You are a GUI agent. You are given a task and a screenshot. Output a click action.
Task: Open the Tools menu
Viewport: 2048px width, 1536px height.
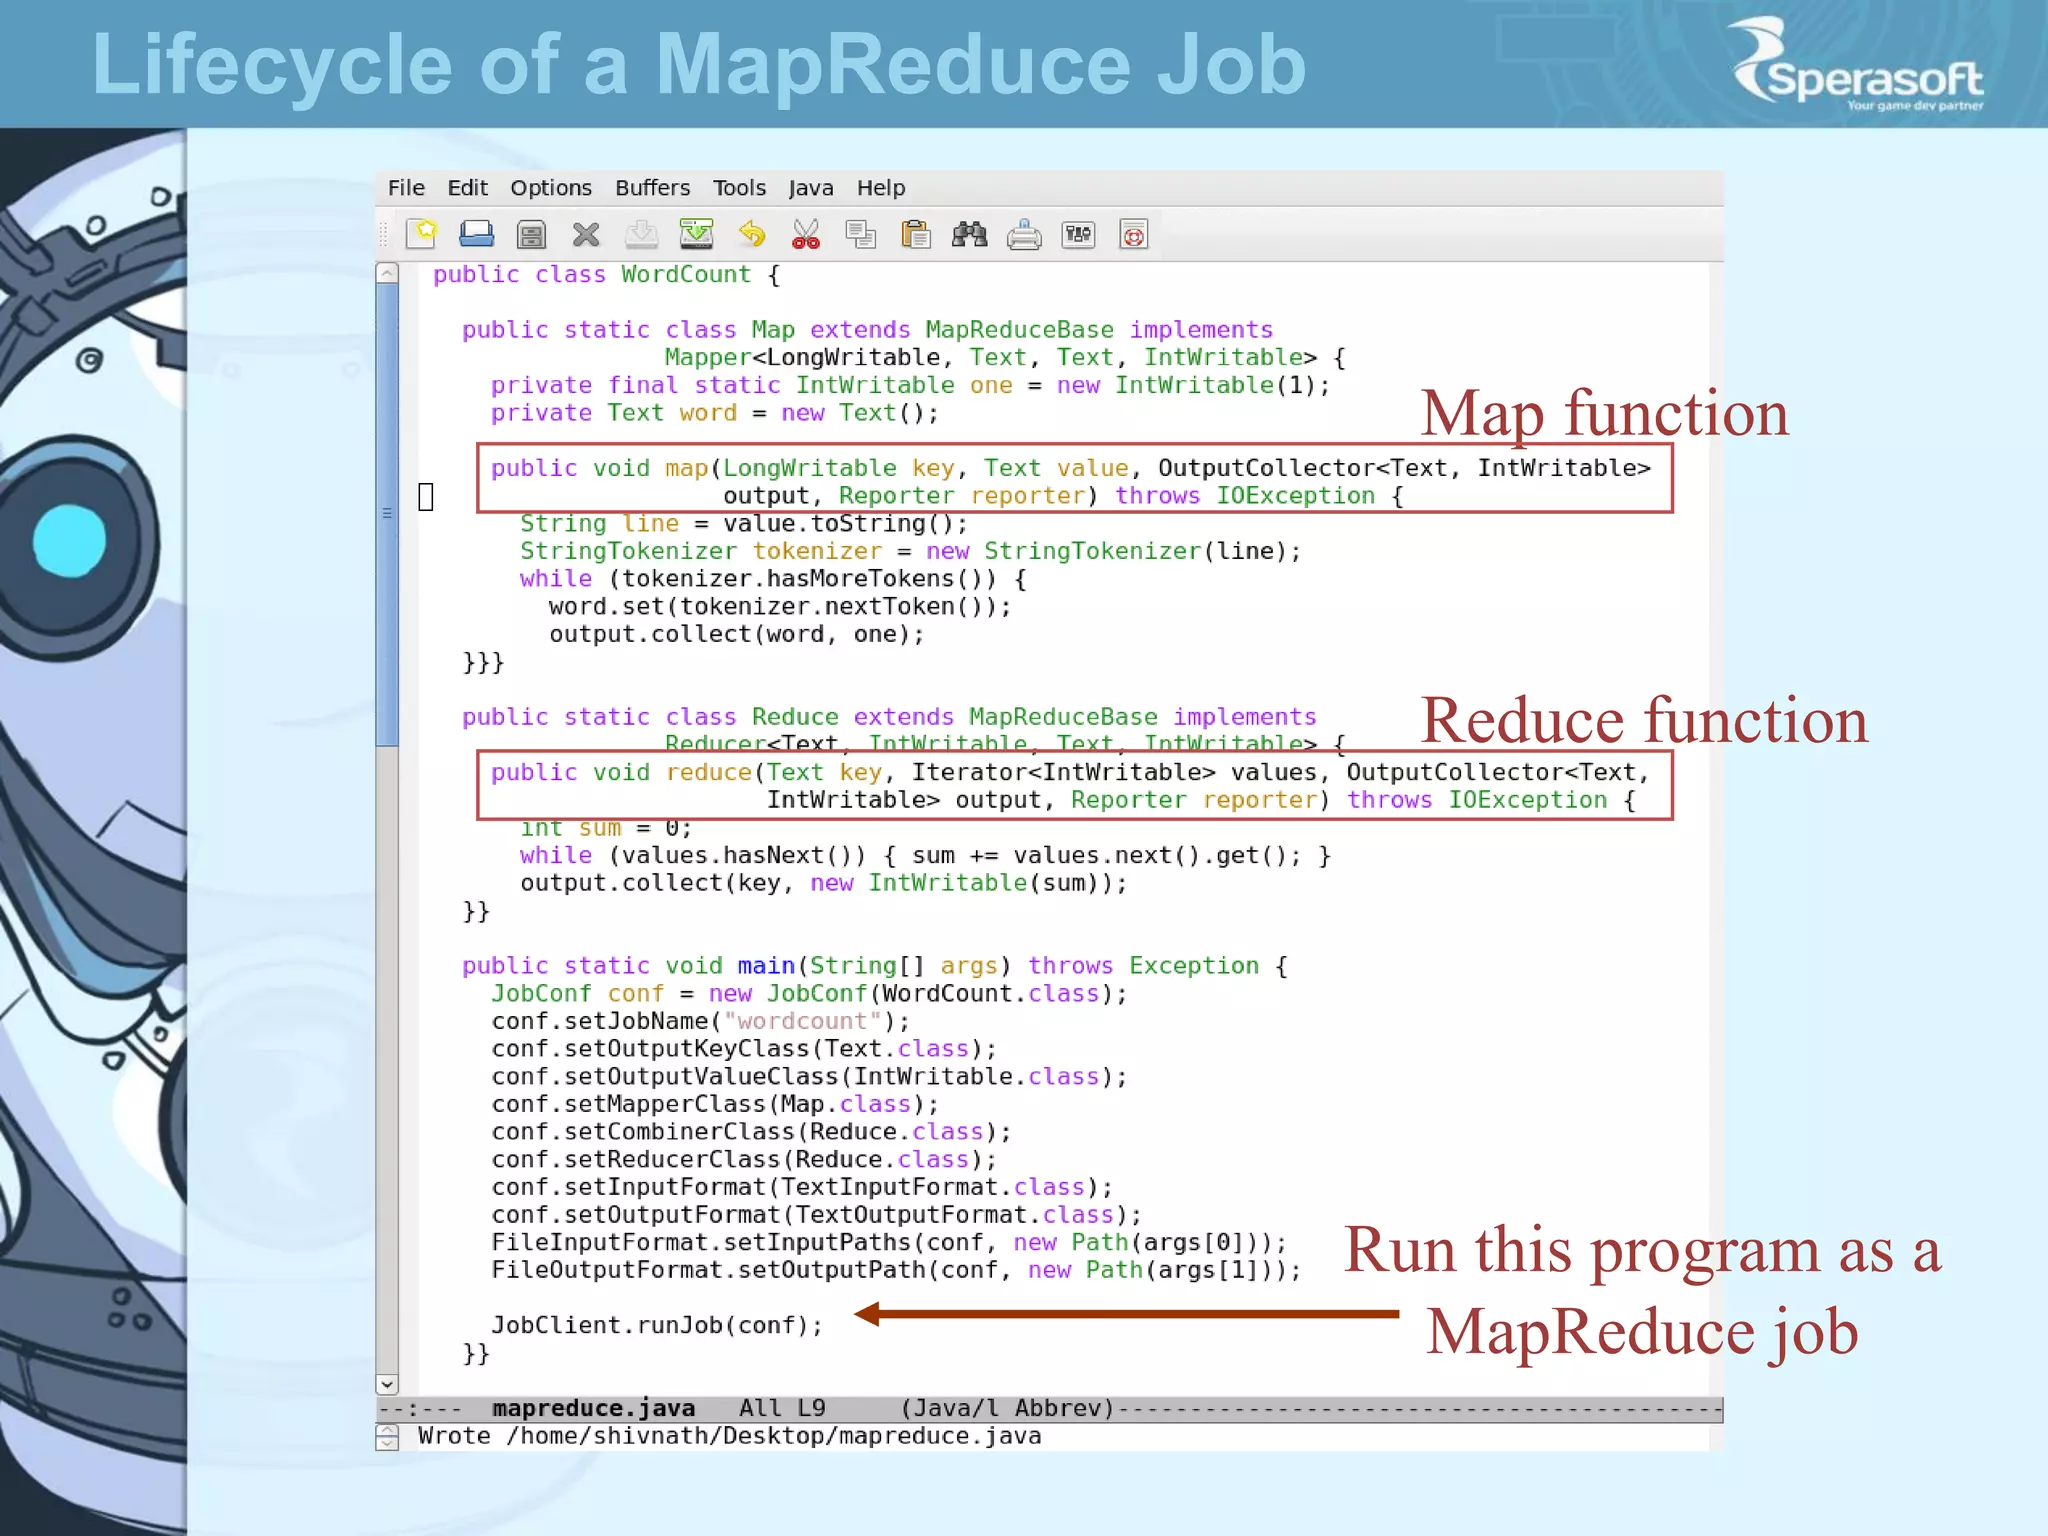point(739,188)
